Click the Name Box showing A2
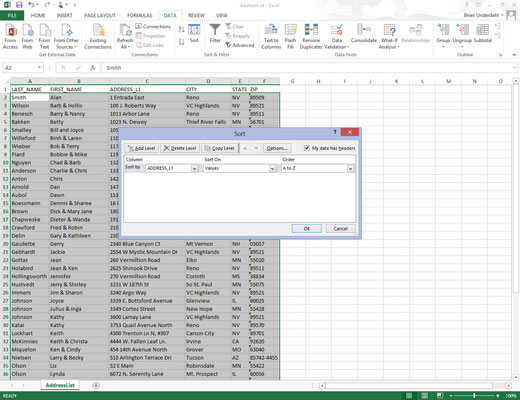Image resolution: width=520 pixels, height=400 pixels. click(x=23, y=68)
